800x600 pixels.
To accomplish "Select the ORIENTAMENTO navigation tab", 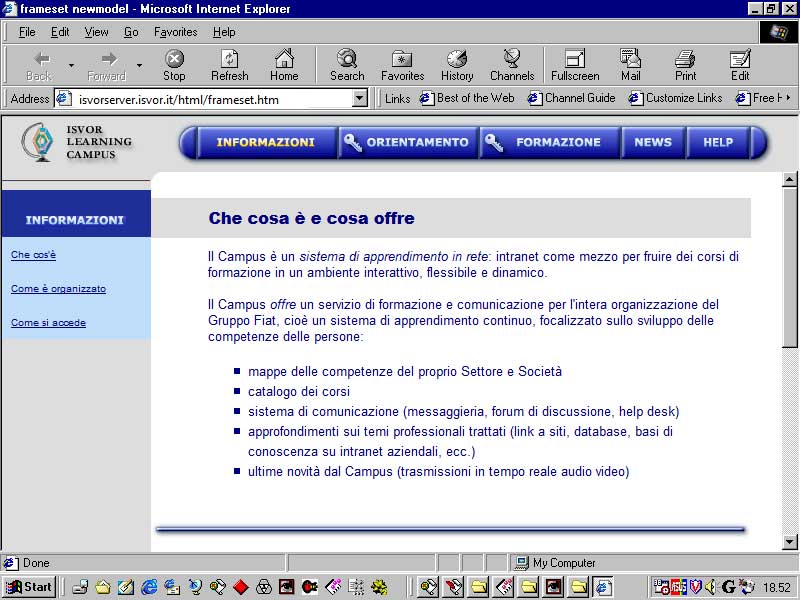I will pos(409,142).
